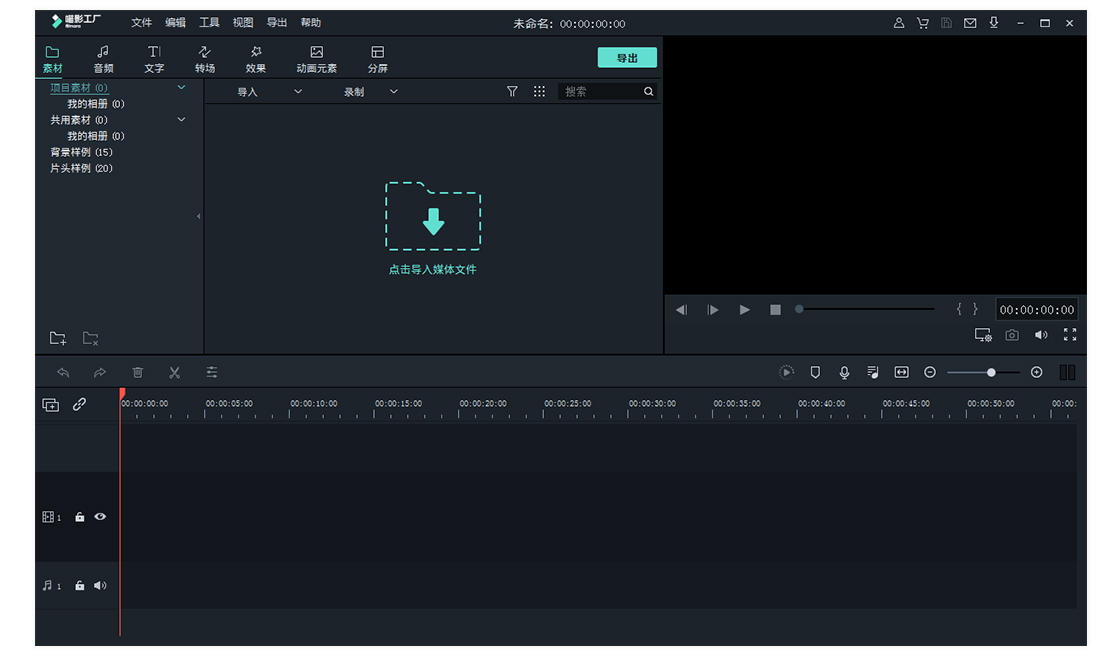Screen dimensions: 1120x660
Task: Click the new folder icon in media panel
Action: [58, 338]
